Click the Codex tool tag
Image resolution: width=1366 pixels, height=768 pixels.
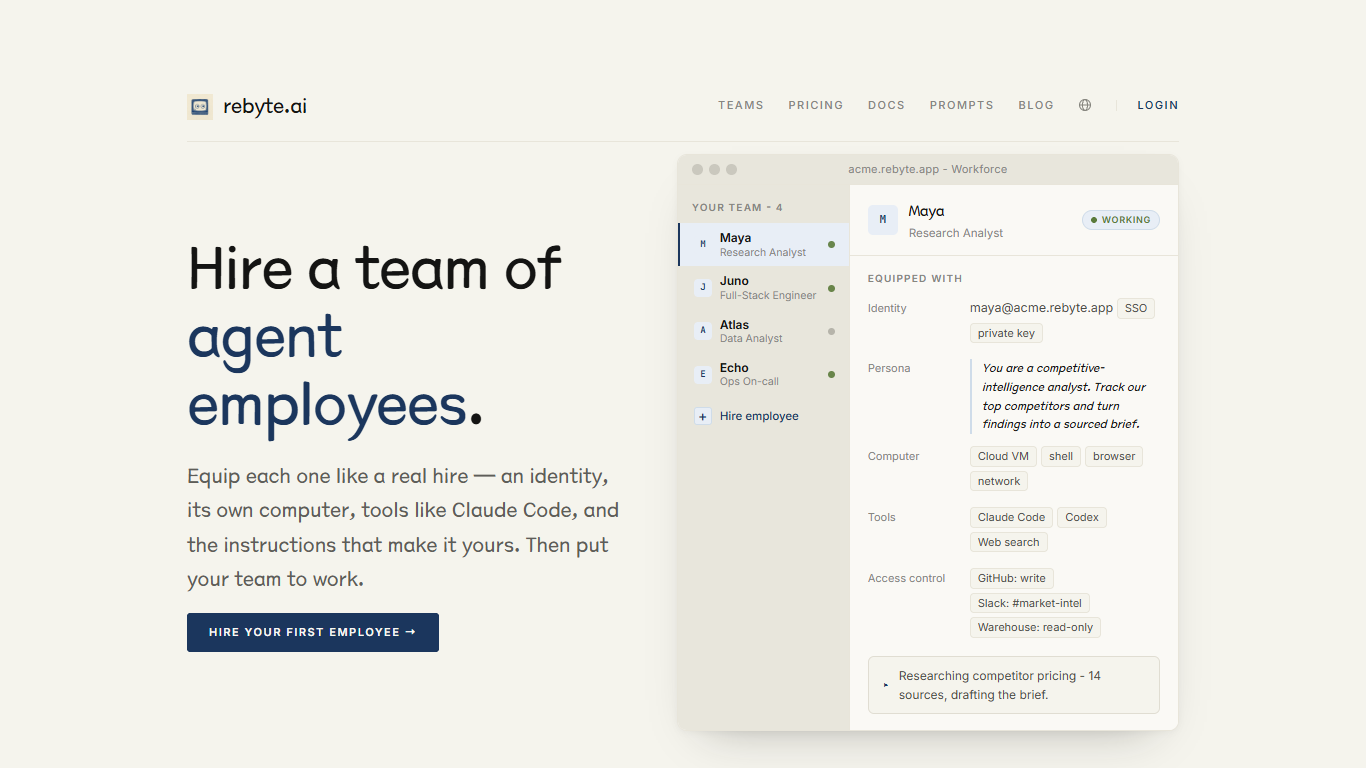click(1082, 517)
